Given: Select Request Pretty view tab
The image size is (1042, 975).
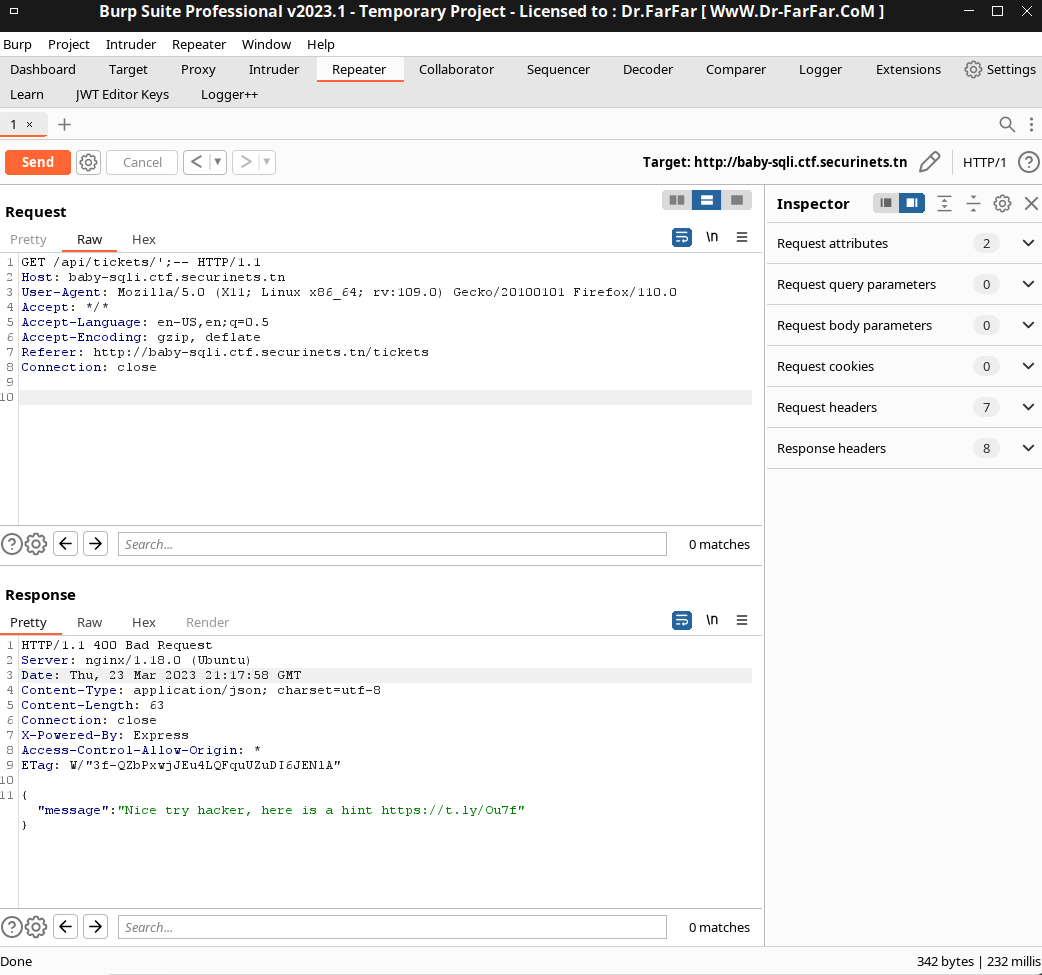Looking at the screenshot, I should click(28, 239).
